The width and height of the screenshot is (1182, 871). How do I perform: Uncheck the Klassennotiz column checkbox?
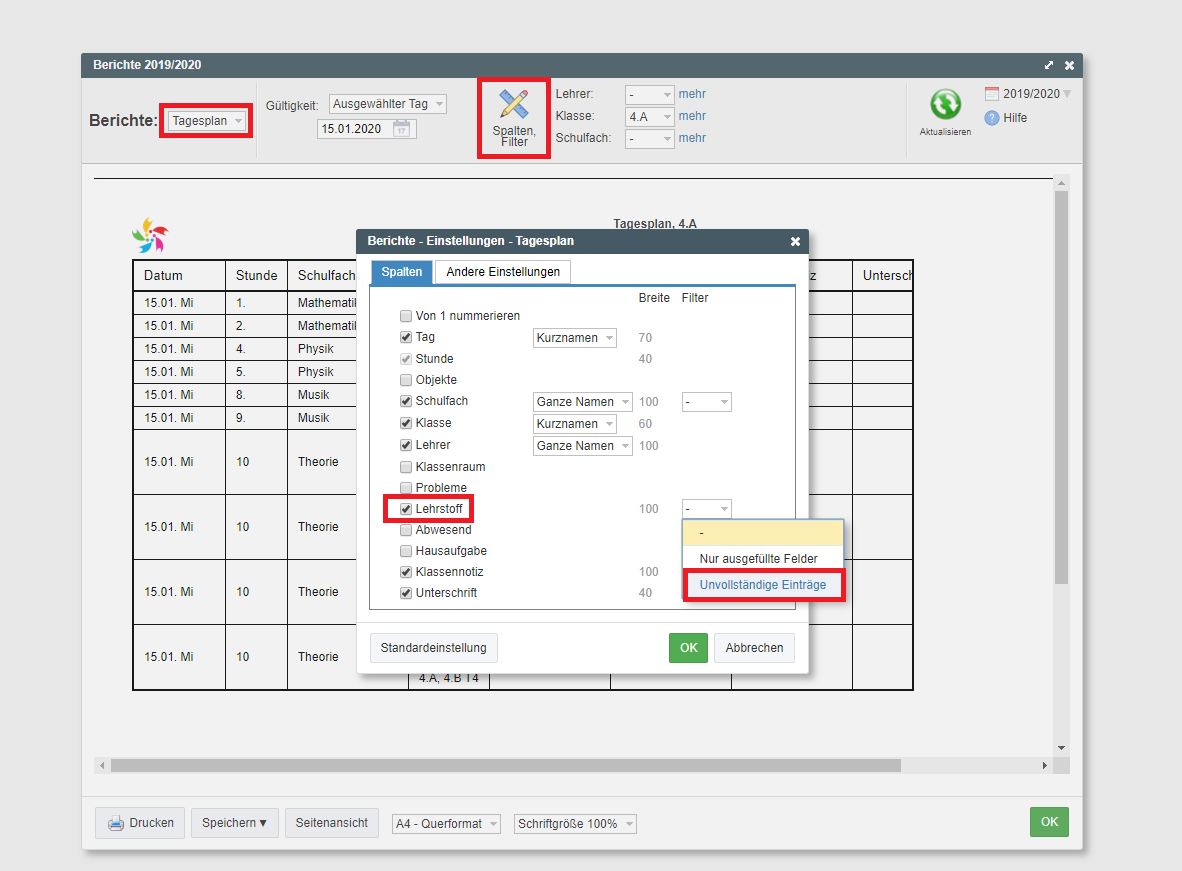(406, 572)
